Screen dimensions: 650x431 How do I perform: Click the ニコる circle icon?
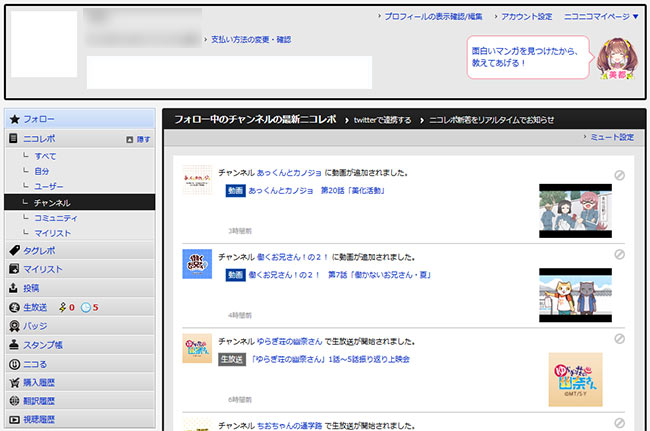pos(14,364)
